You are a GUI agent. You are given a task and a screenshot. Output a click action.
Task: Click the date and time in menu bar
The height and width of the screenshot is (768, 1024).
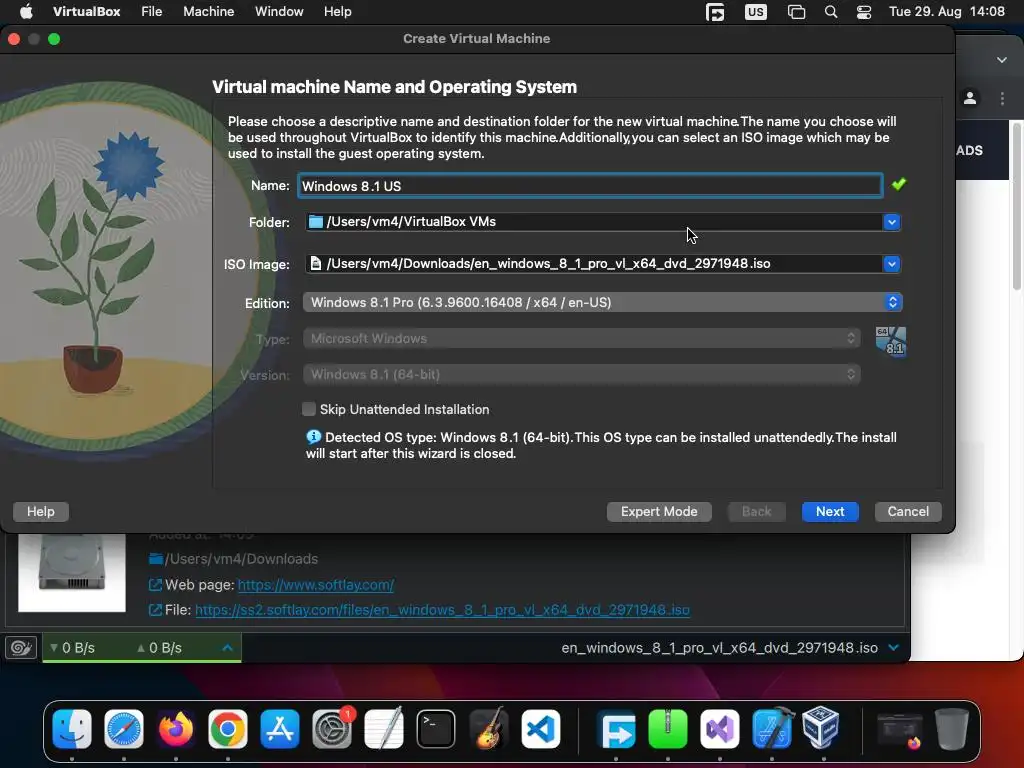coord(946,11)
